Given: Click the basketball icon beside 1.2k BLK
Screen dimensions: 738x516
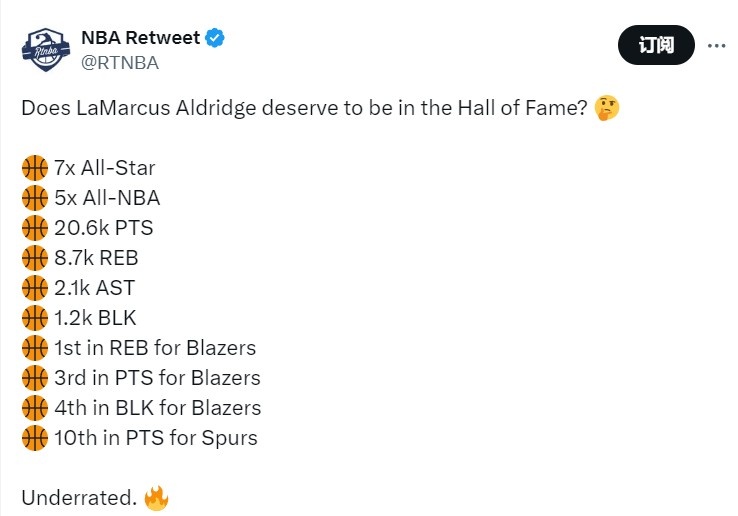Looking at the screenshot, I should pyautogui.click(x=34, y=318).
